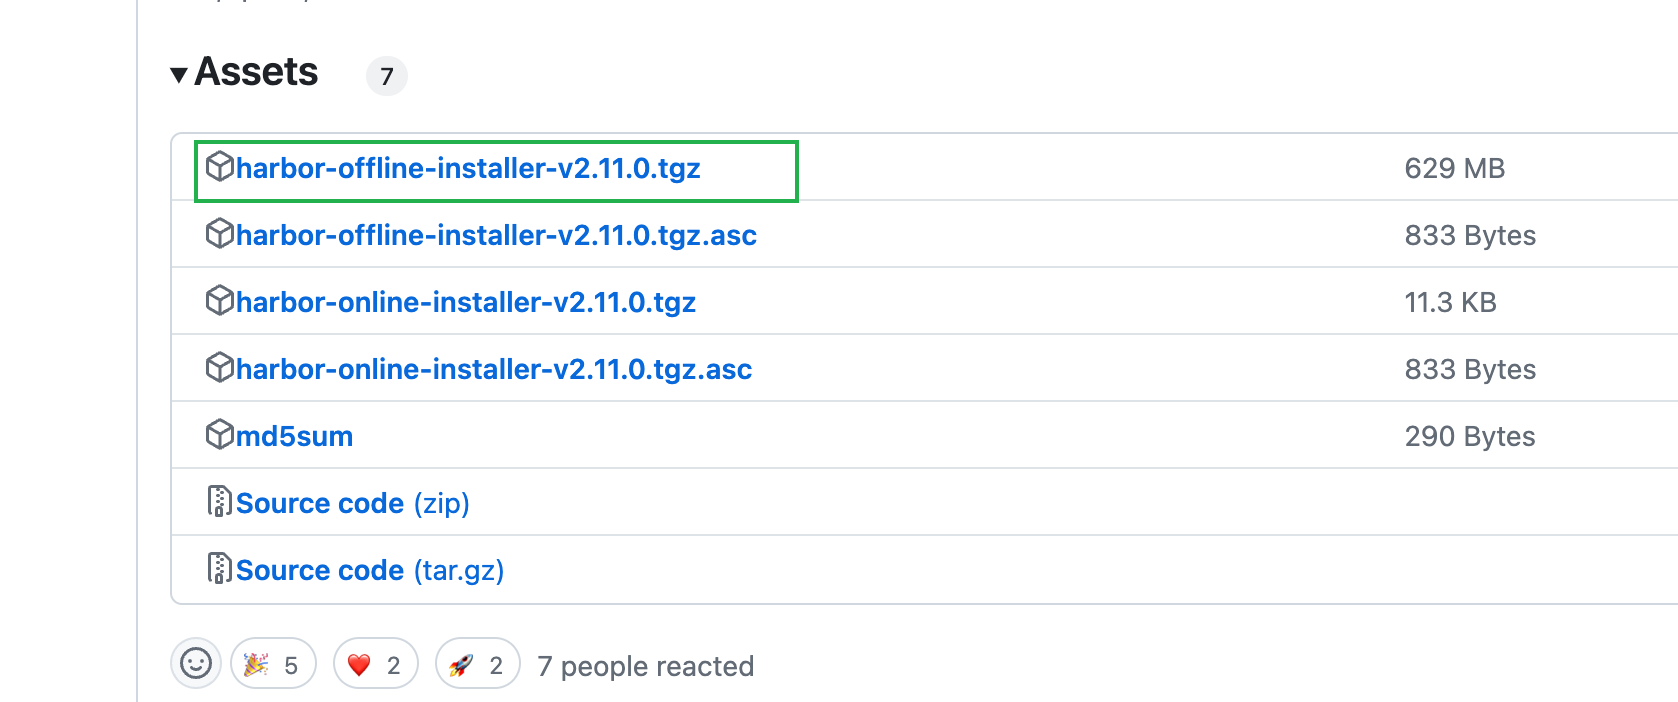Viewport: 1678px width, 702px height.
Task: Click archive icon beside Source code (tar.gz)
Action: 219,568
